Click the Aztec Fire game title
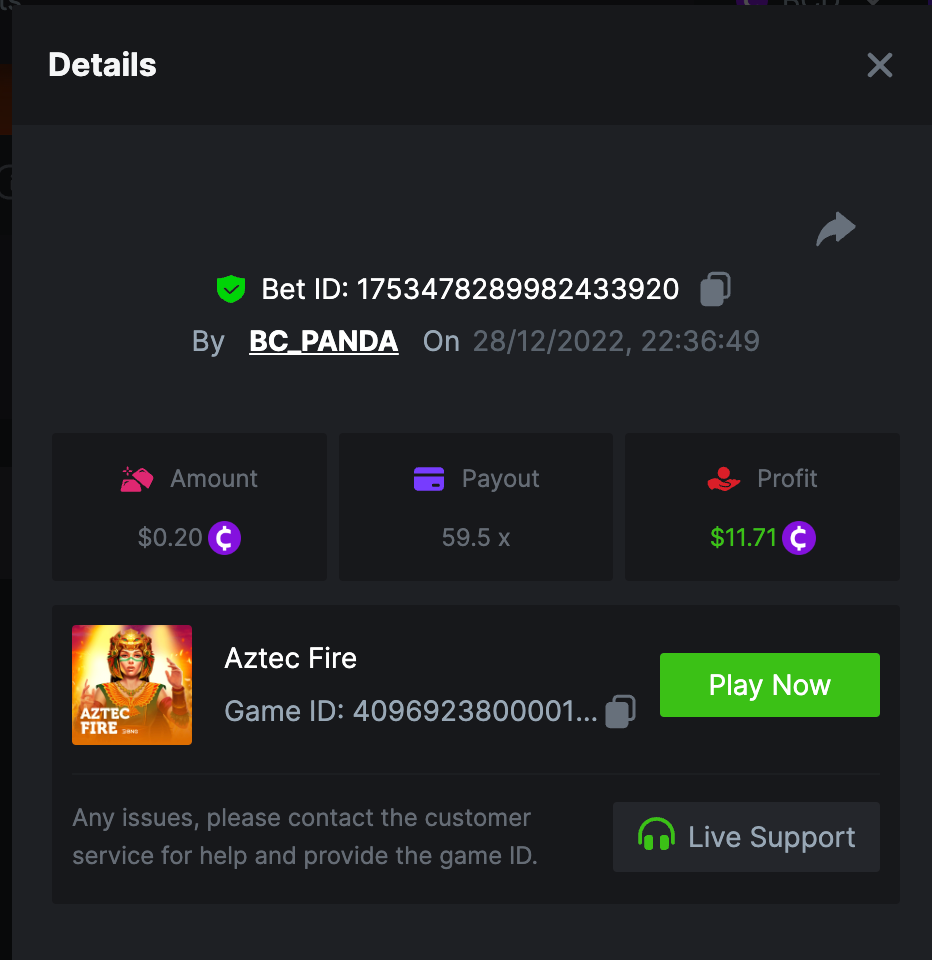The image size is (932, 960). pos(290,658)
